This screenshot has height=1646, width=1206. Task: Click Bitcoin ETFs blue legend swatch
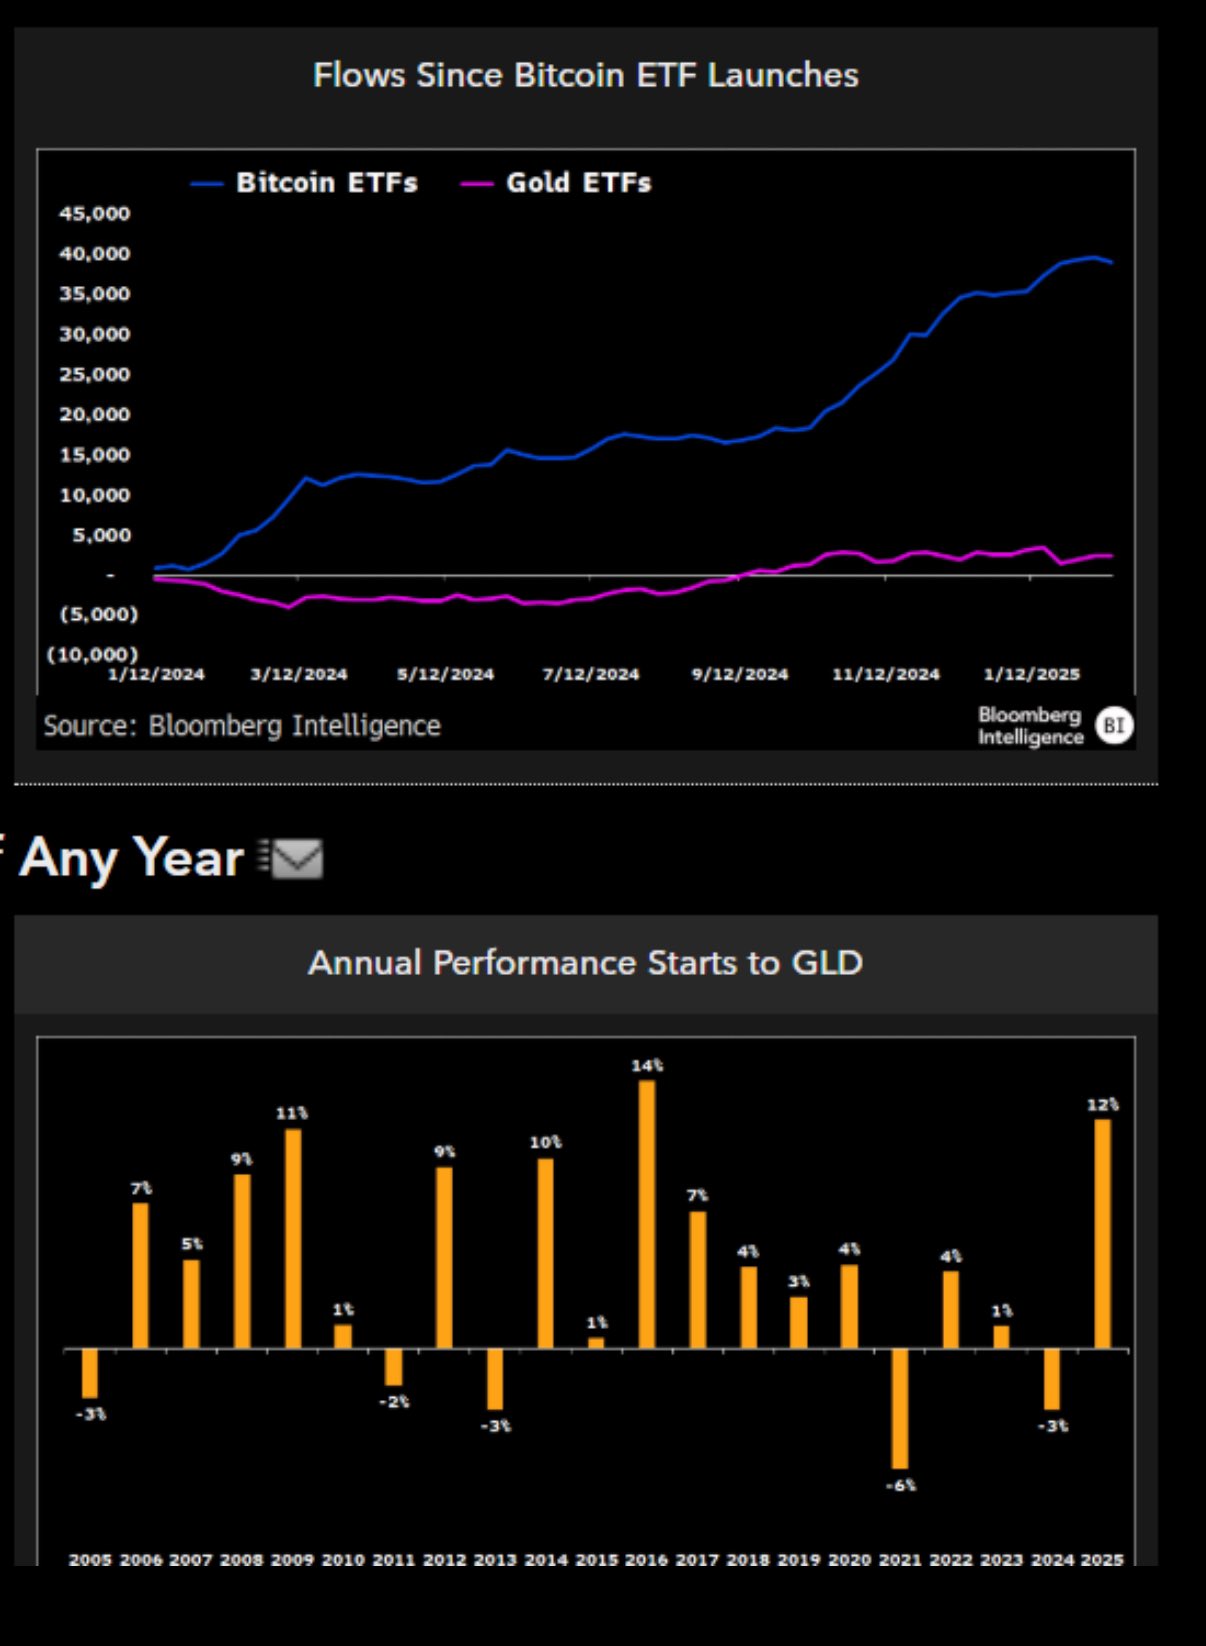click(207, 184)
